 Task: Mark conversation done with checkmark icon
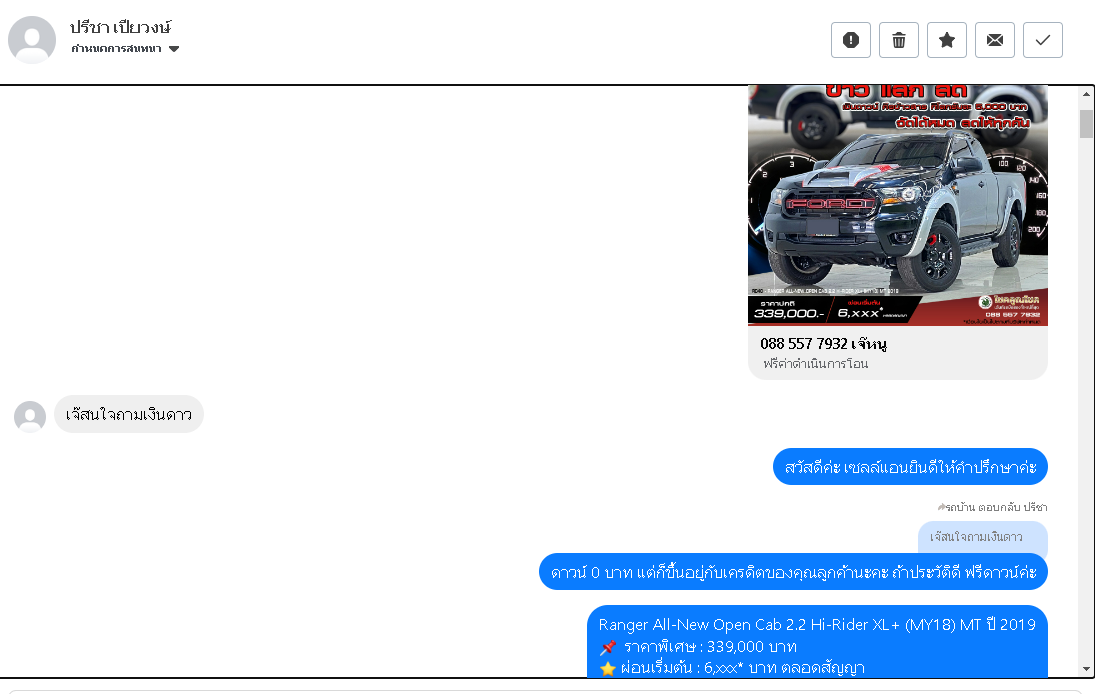(1043, 40)
